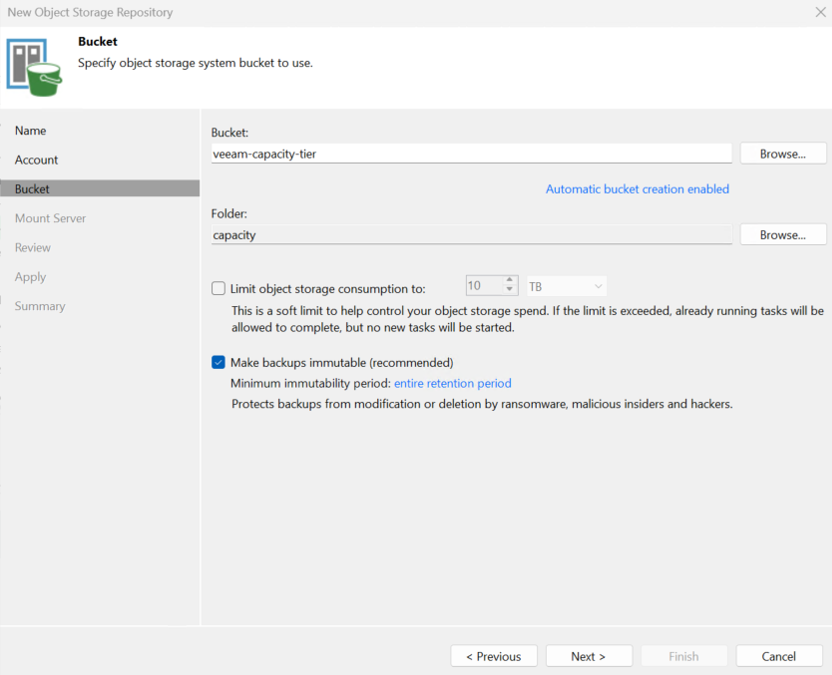Select the Bucket wizard step
Viewport: 832px width, 675px height.
100,188
